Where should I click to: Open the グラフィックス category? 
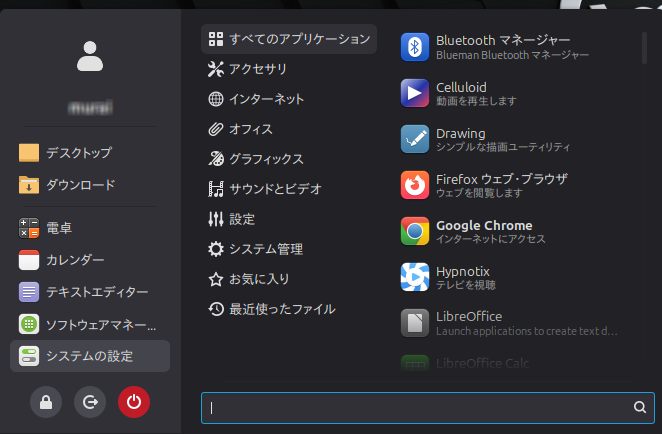coord(266,159)
